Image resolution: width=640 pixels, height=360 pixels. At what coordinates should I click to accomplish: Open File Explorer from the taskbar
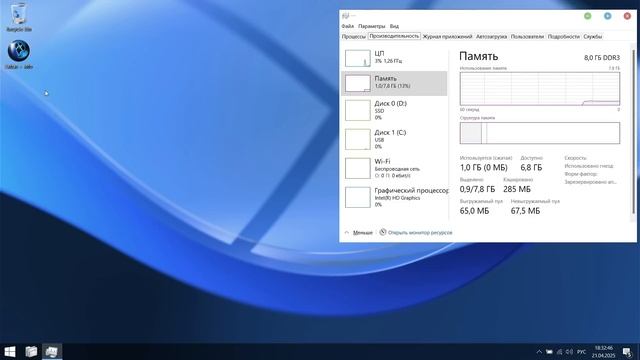[x=31, y=351]
